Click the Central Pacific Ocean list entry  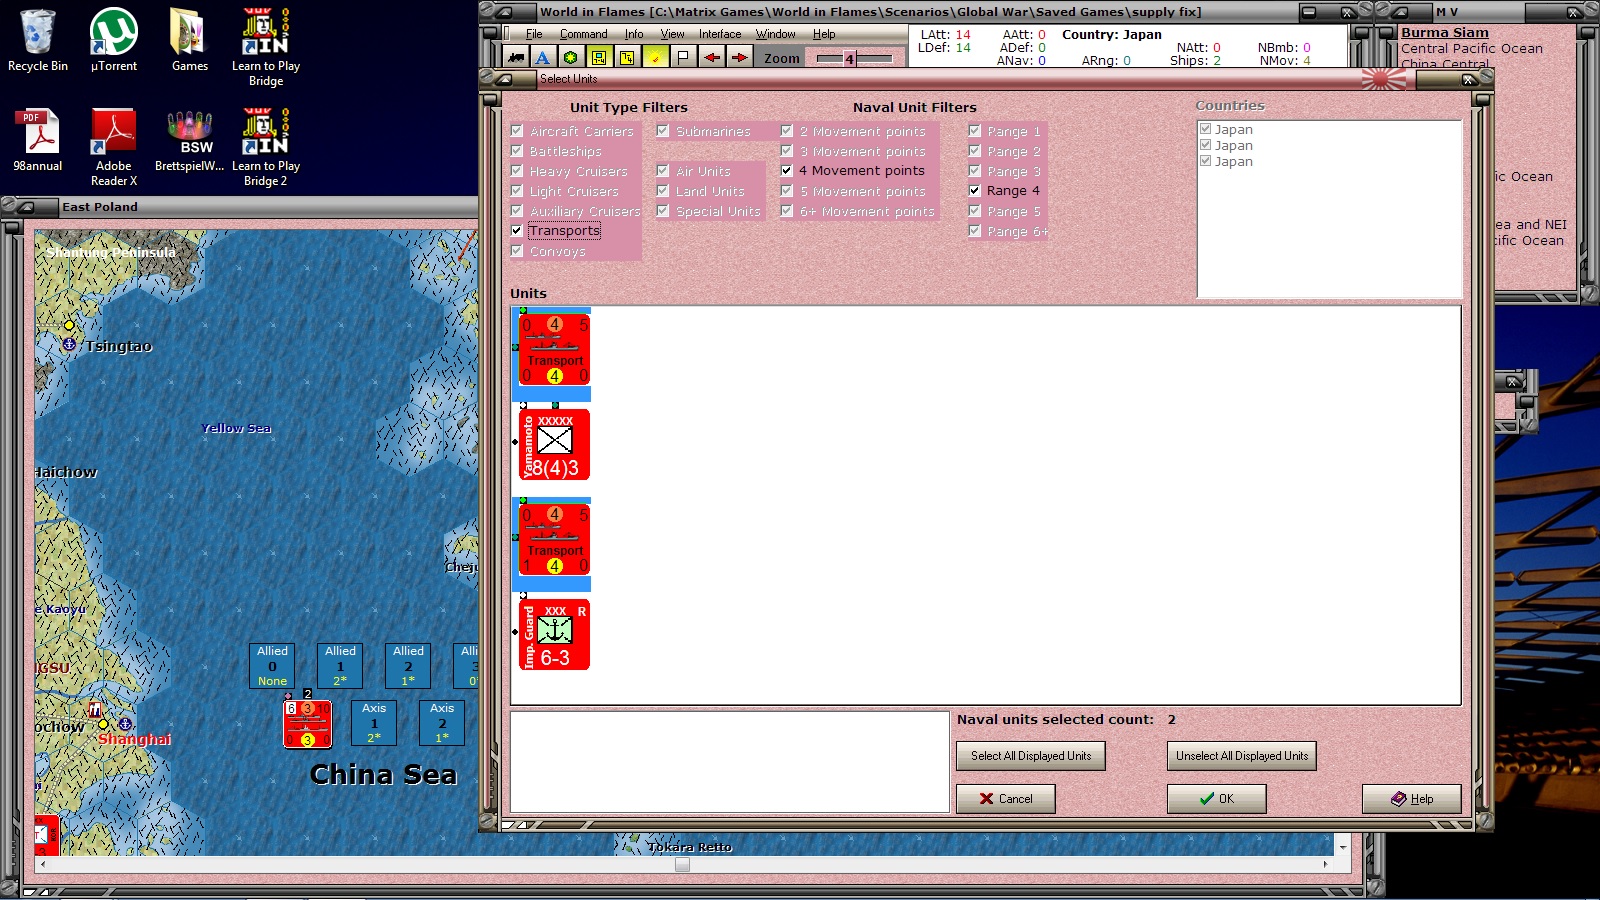coord(1471,49)
